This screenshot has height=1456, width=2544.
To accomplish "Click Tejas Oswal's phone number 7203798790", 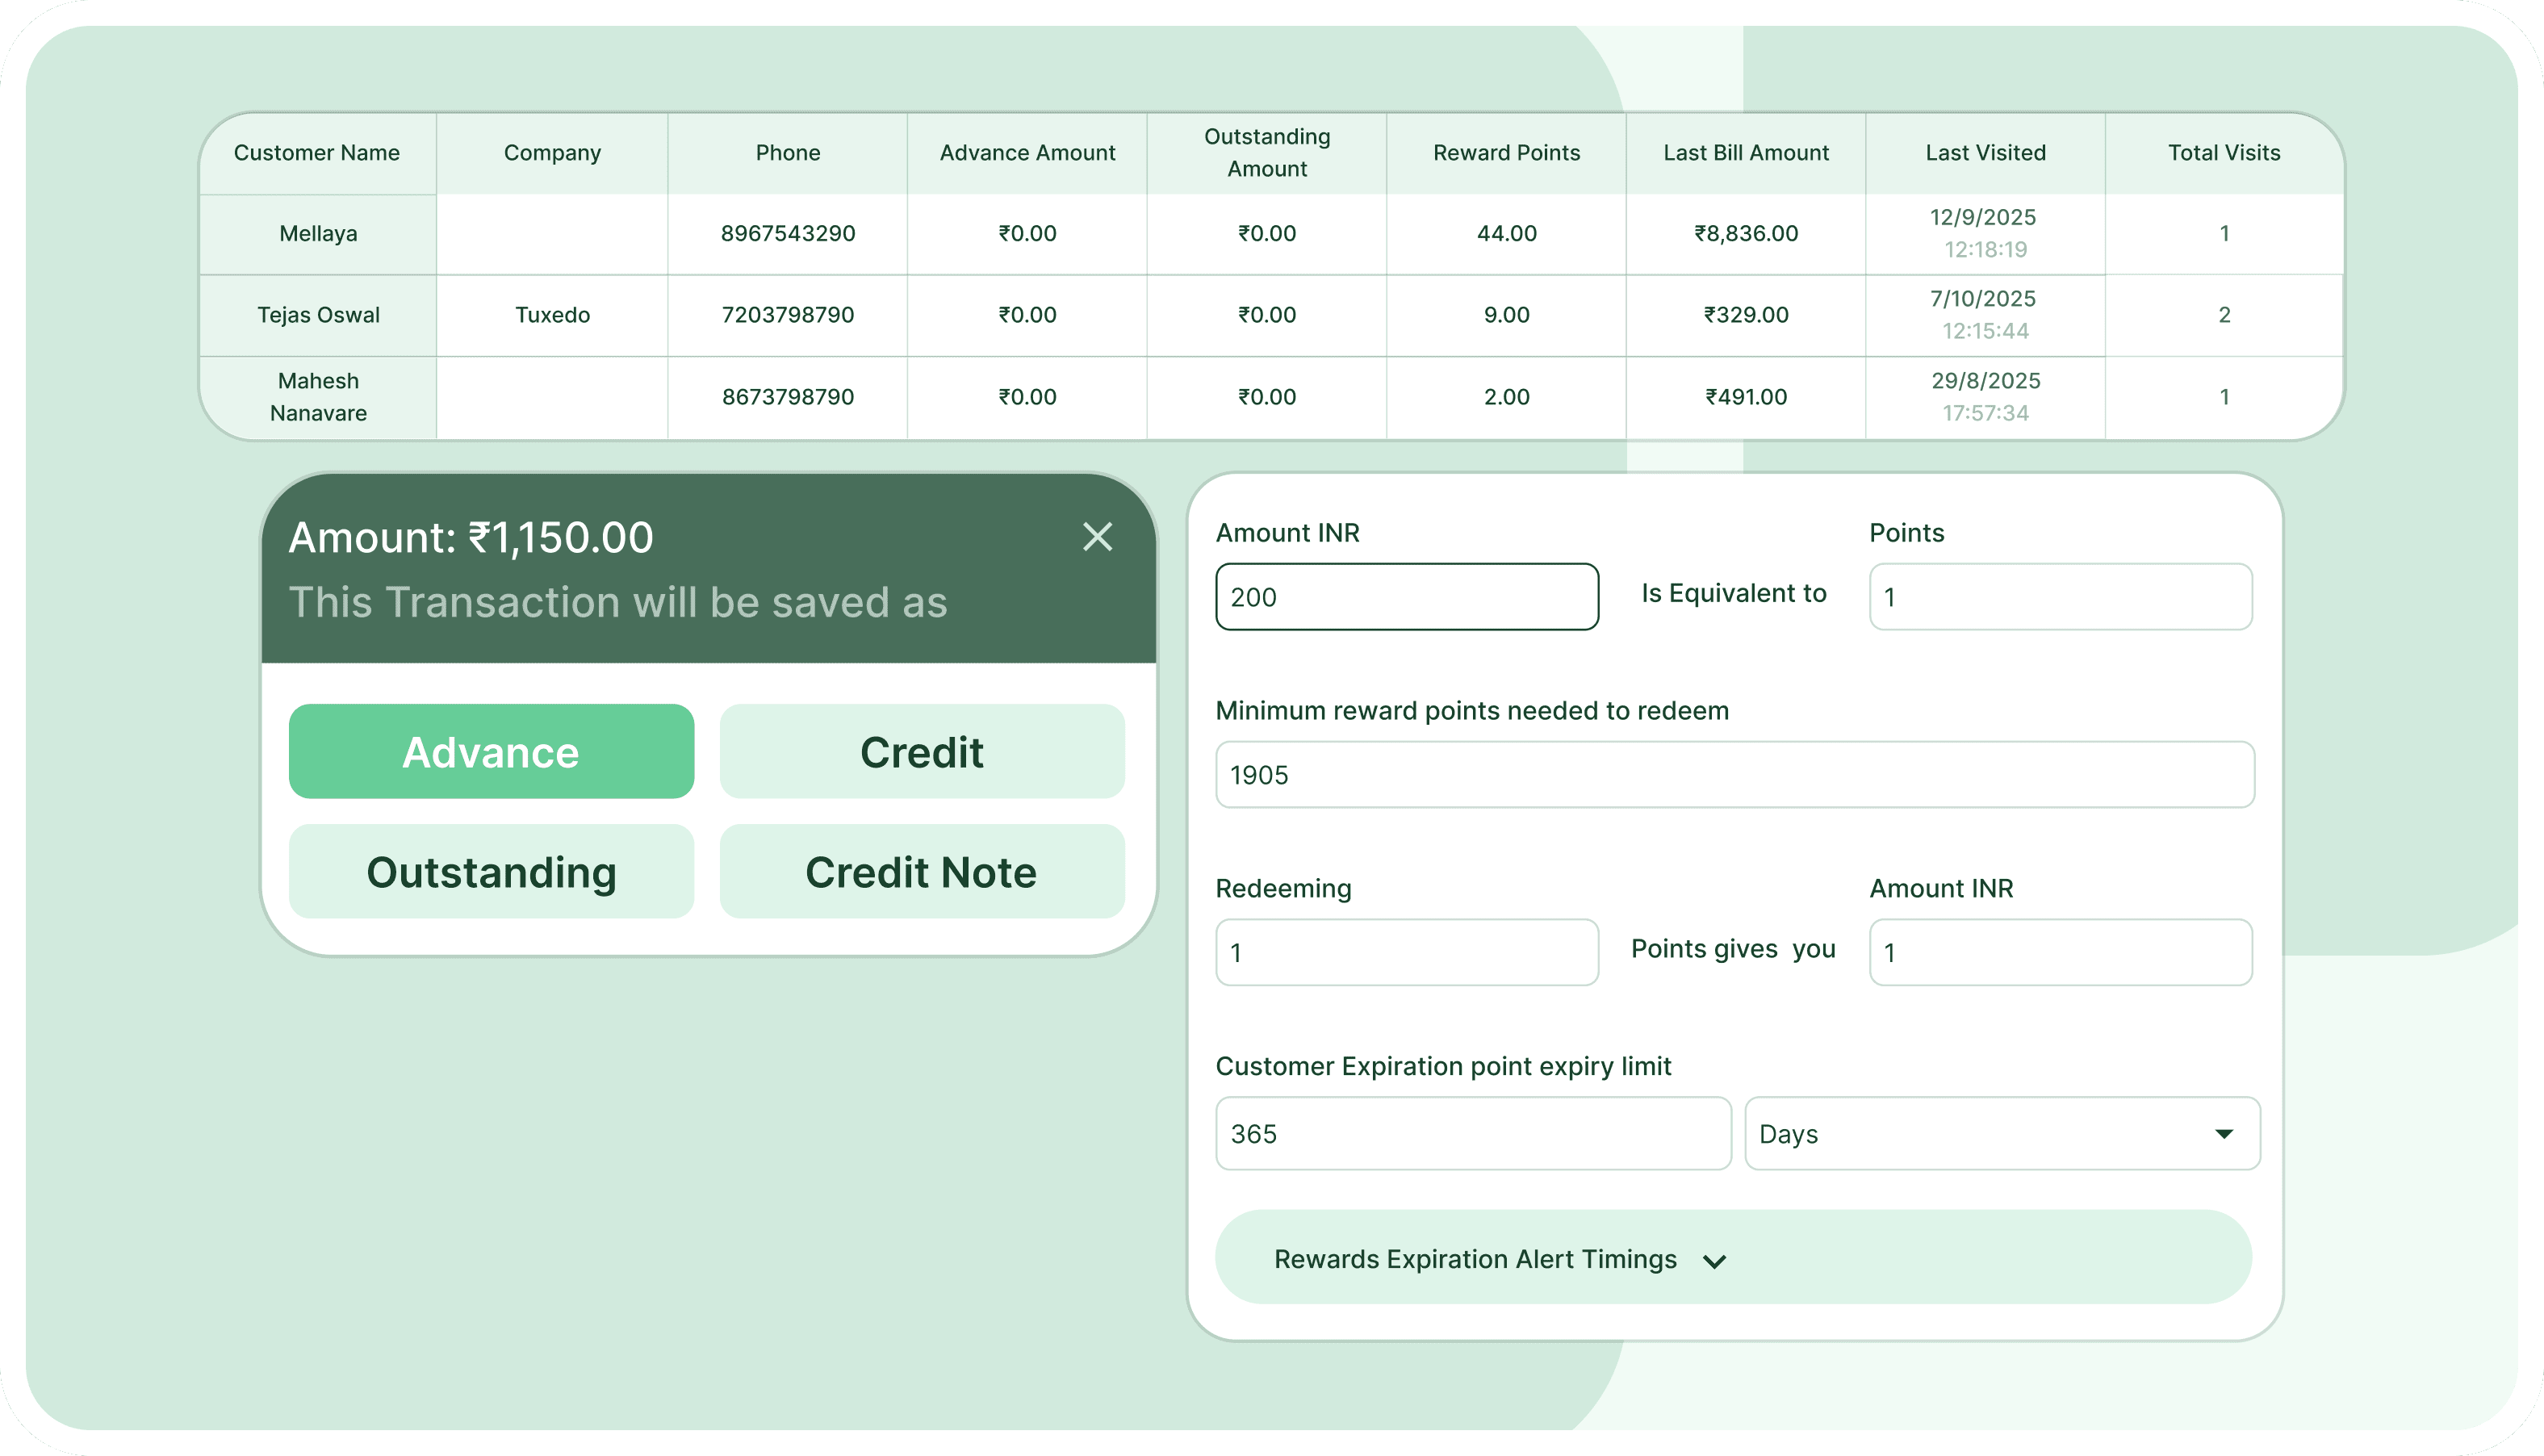I will [787, 315].
